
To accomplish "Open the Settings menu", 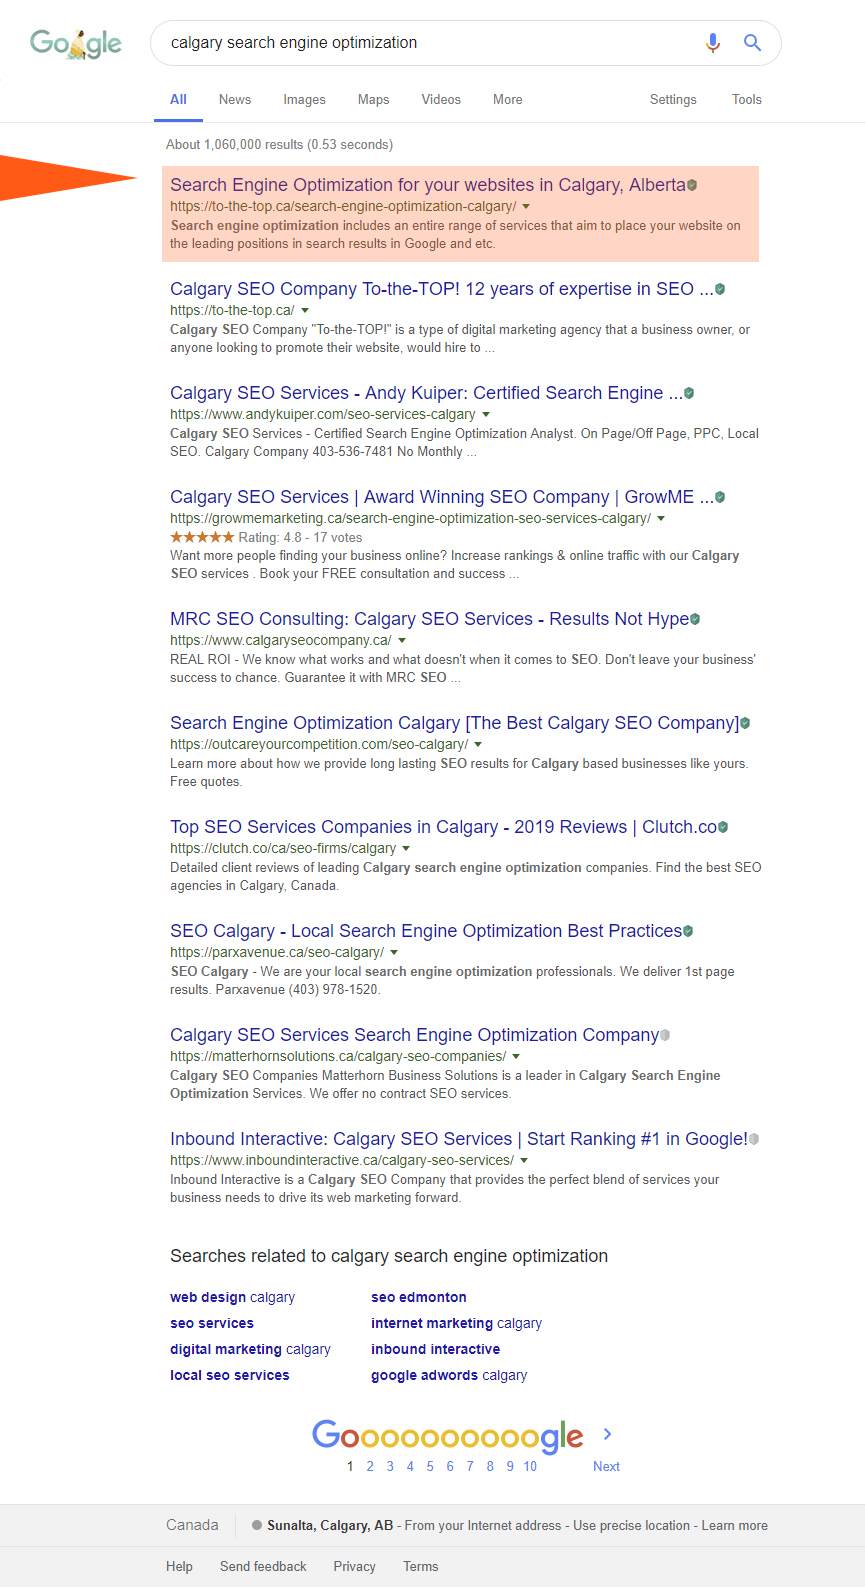I will click(x=673, y=100).
